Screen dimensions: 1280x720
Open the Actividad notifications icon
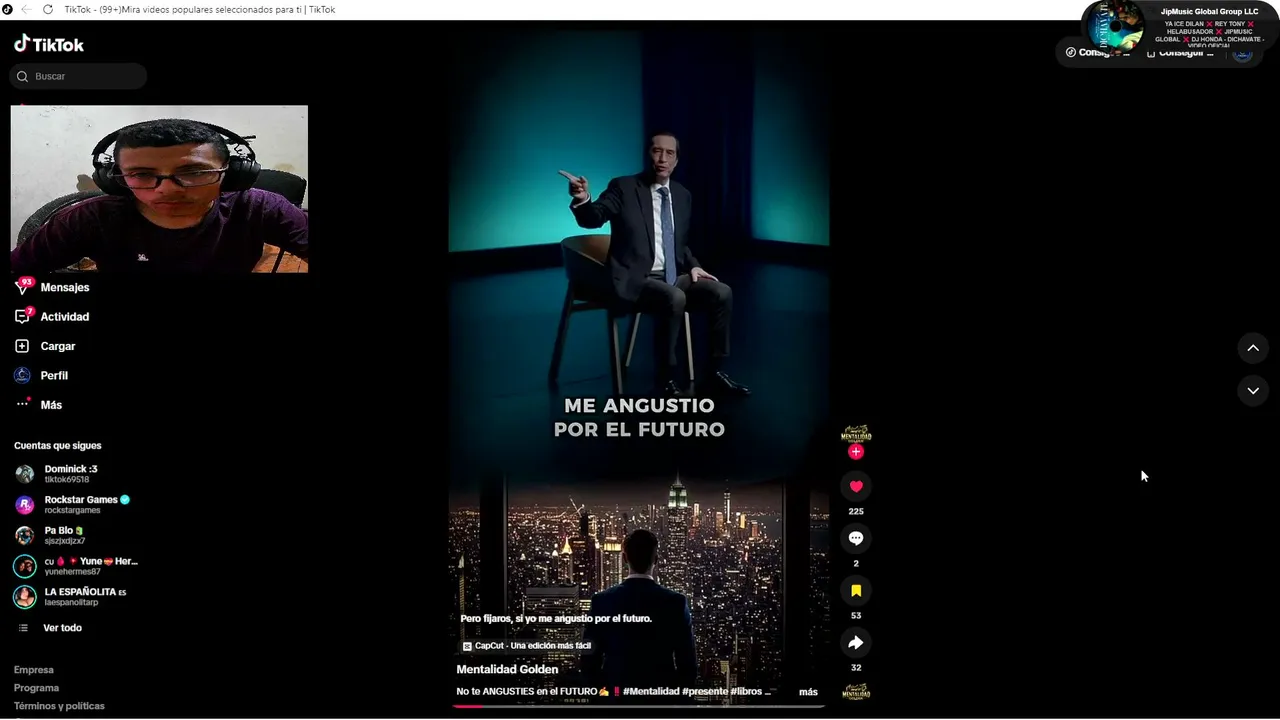click(22, 316)
